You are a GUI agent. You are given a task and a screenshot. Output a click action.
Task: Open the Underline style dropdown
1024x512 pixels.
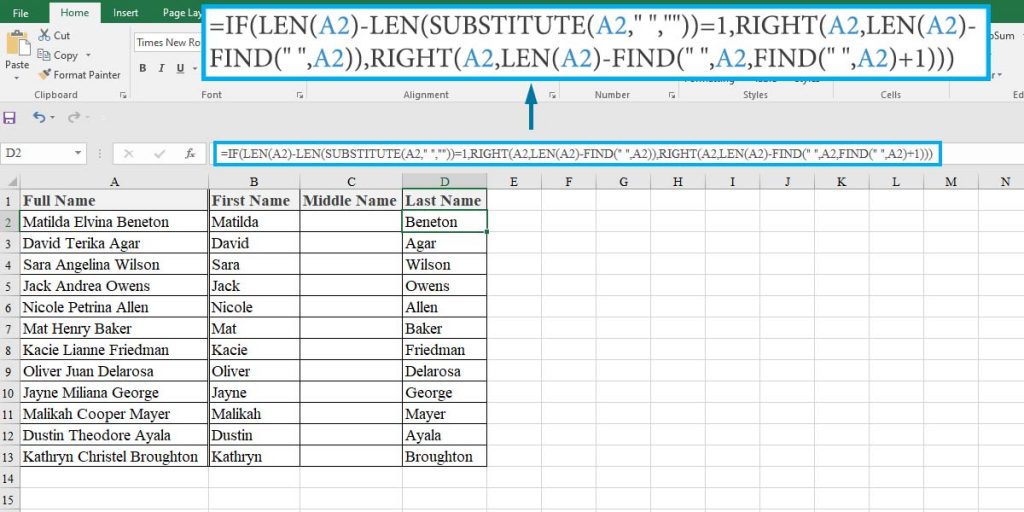(x=195, y=68)
